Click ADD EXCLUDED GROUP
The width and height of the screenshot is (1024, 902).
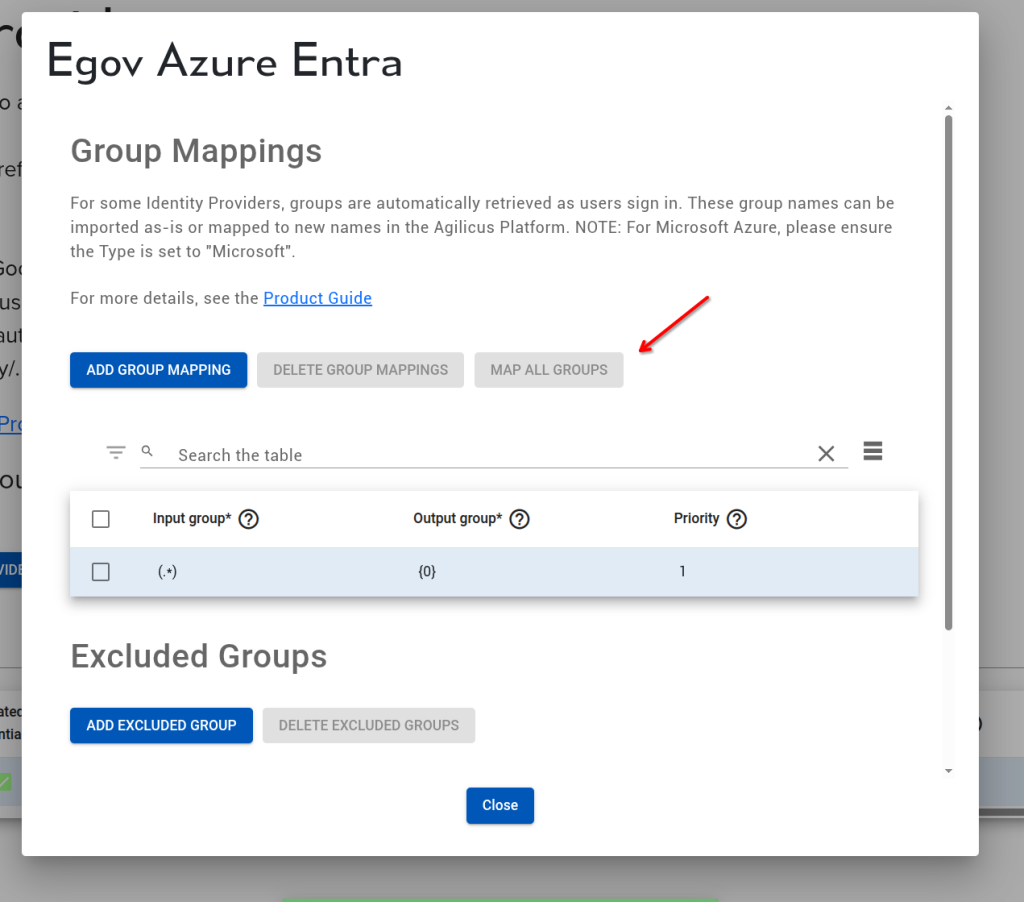(x=161, y=725)
